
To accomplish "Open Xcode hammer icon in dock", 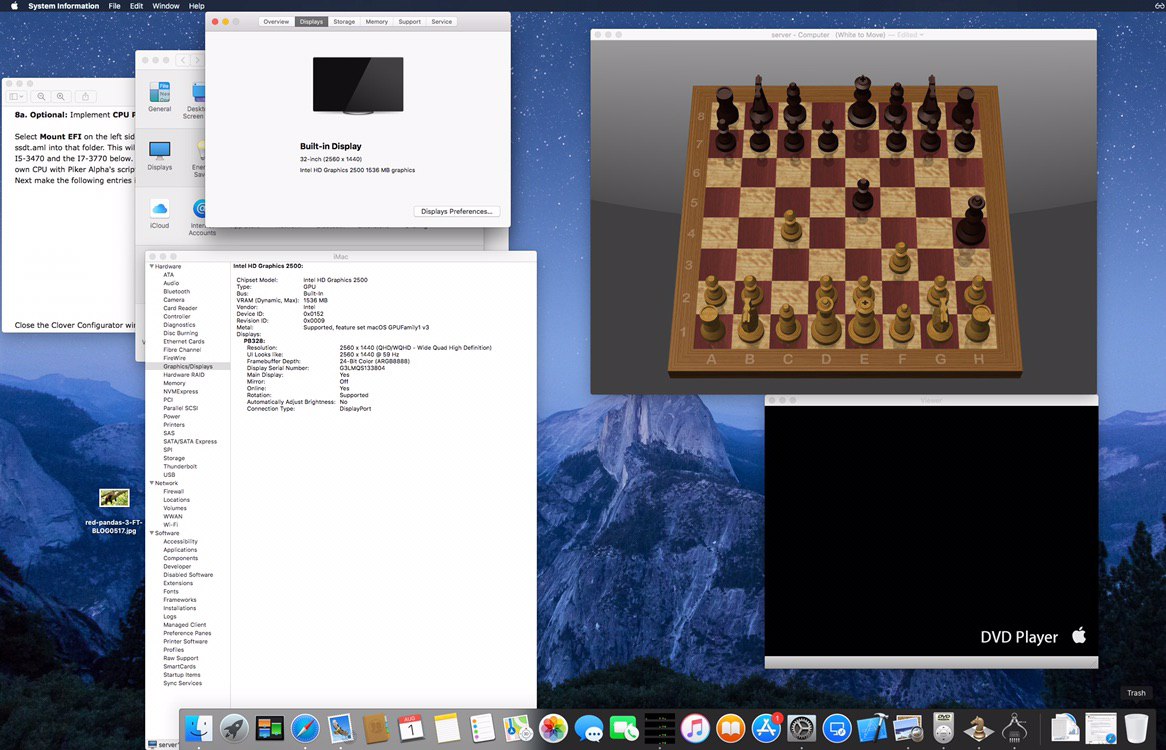I will click(x=872, y=728).
